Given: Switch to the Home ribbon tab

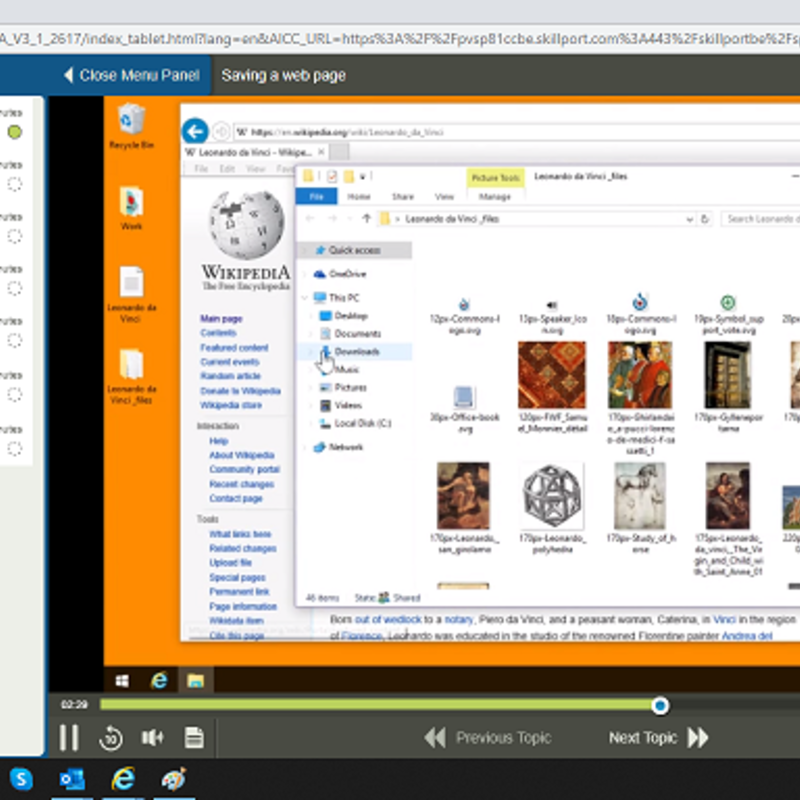Looking at the screenshot, I should click(x=359, y=196).
